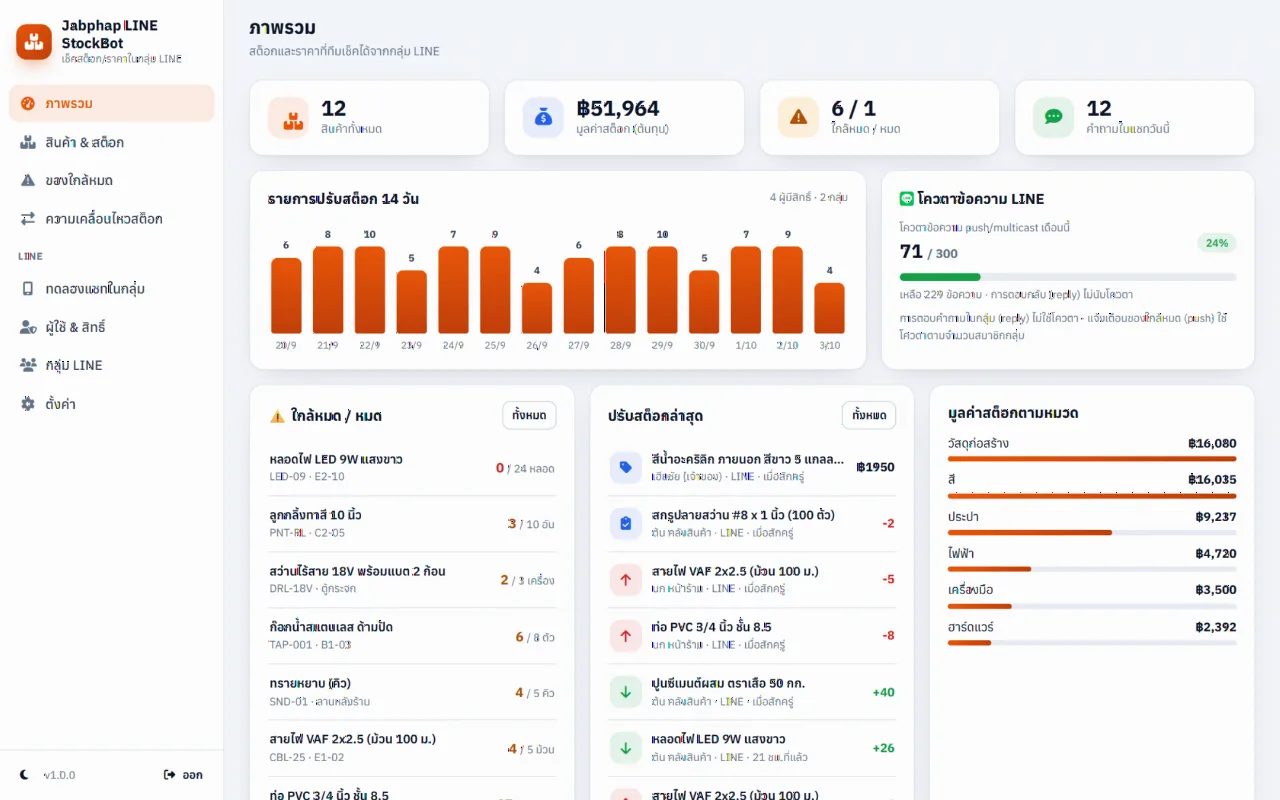The width and height of the screenshot is (1280, 800).
Task: Go to the ภาพรวม overview page
Action: click(112, 103)
